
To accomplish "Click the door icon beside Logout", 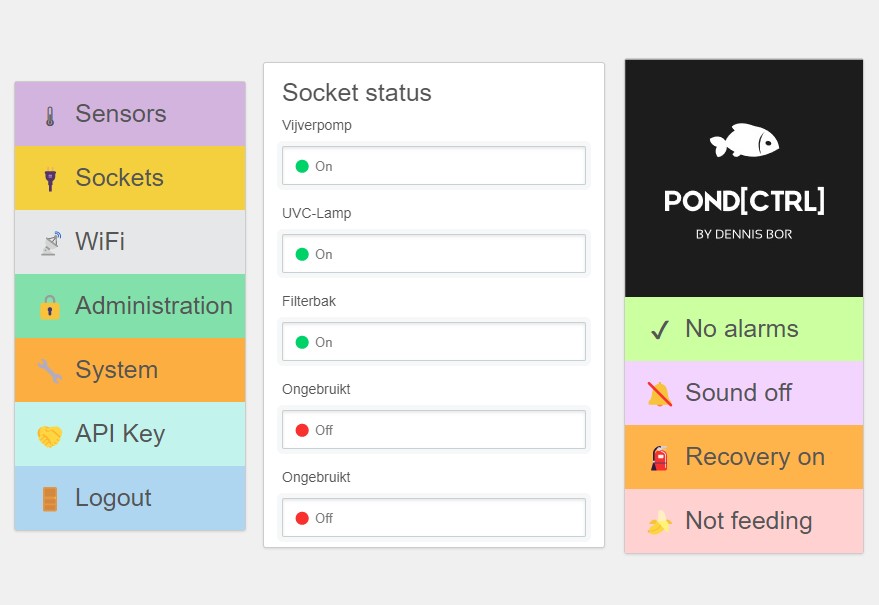I will pyautogui.click(x=50, y=499).
